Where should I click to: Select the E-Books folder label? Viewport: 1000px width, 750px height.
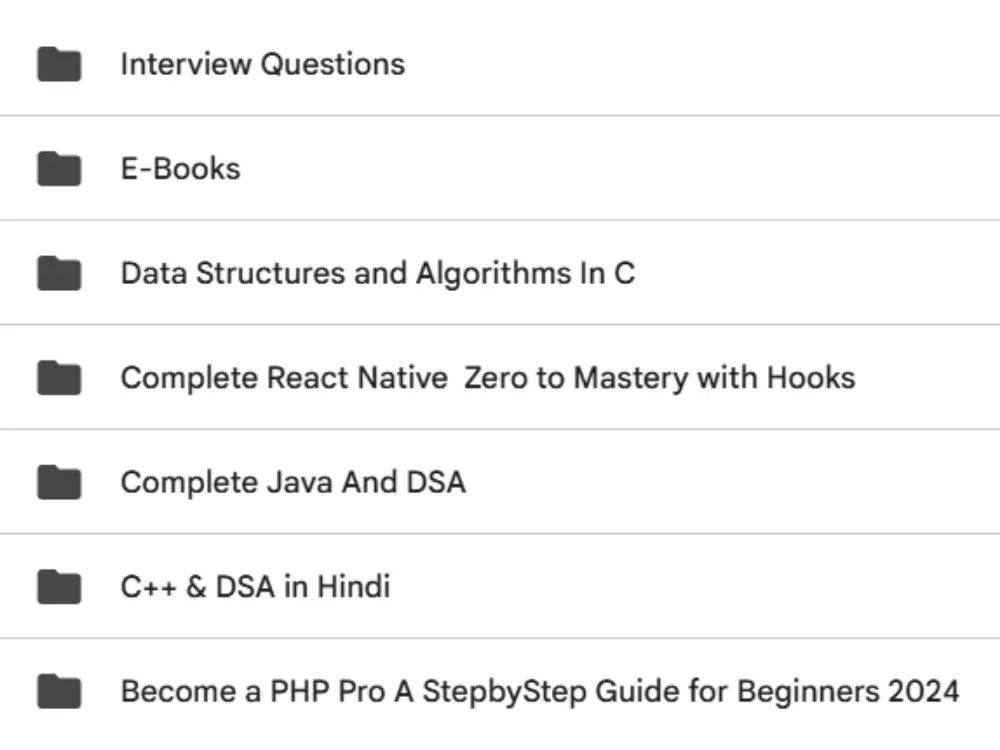[180, 169]
